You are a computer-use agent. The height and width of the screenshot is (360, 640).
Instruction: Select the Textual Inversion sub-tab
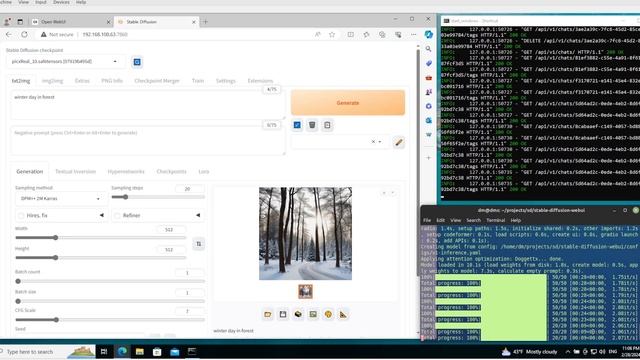pyautogui.click(x=75, y=171)
